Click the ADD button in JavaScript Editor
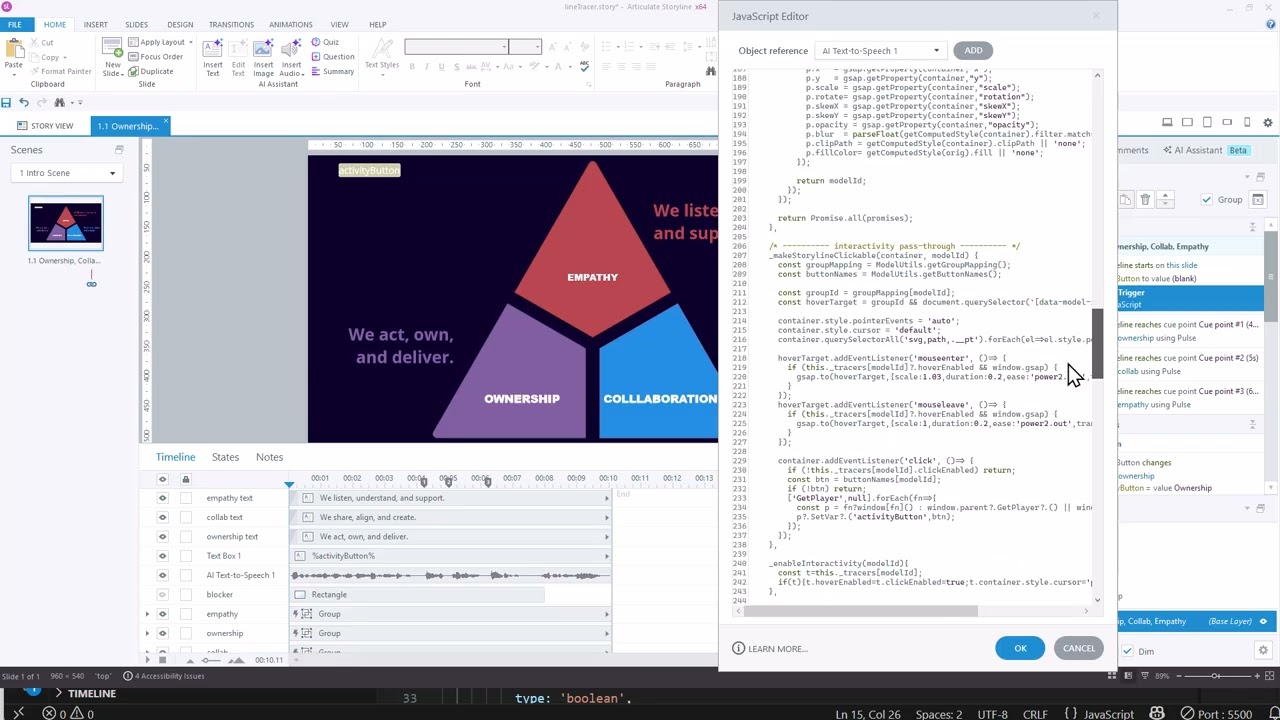1280x720 pixels. pyautogui.click(x=973, y=50)
